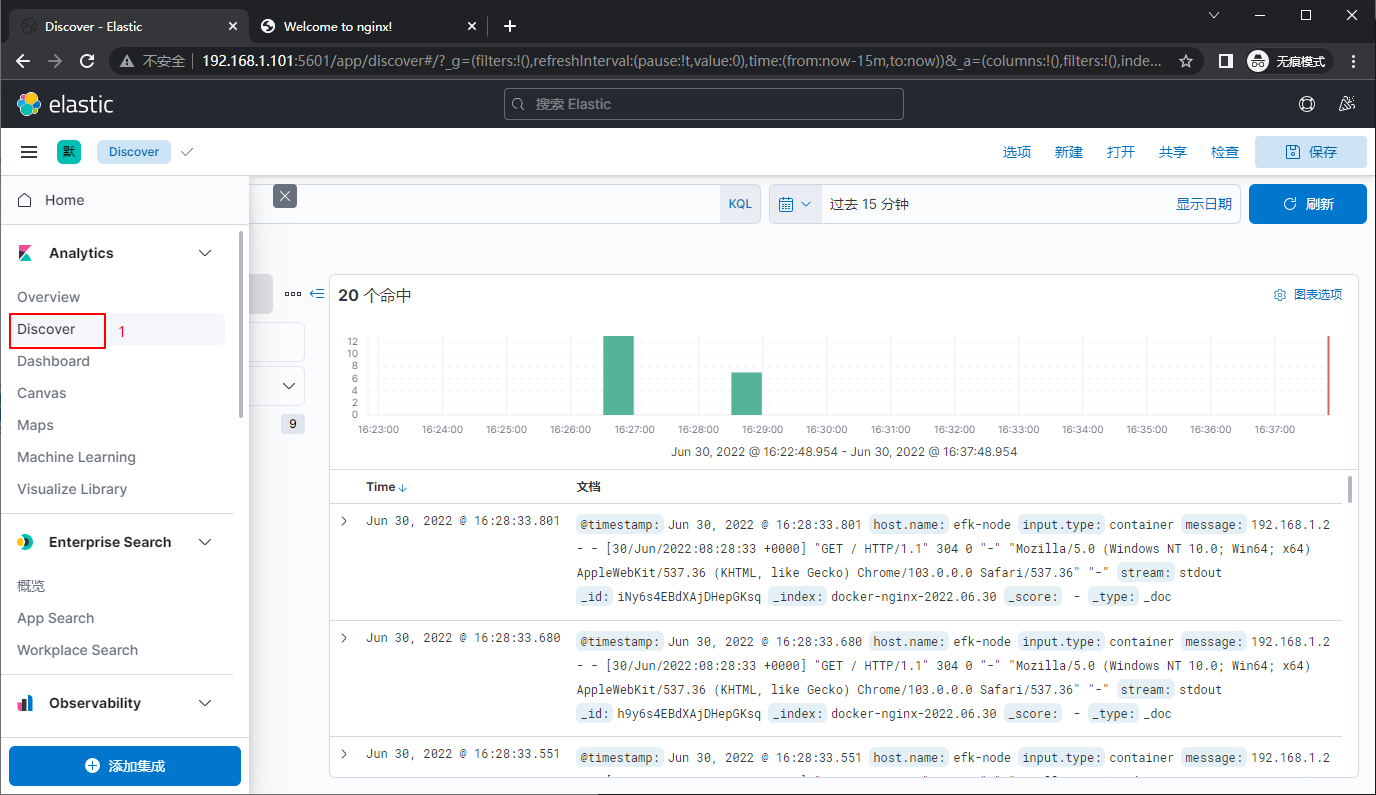This screenshot has width=1376, height=795.
Task: Open Overview in Analytics menu
Action: pyautogui.click(x=48, y=297)
